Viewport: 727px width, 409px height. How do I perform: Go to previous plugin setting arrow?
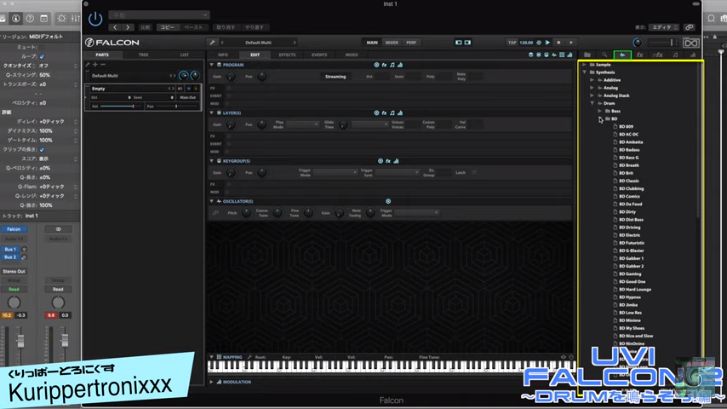(115, 27)
